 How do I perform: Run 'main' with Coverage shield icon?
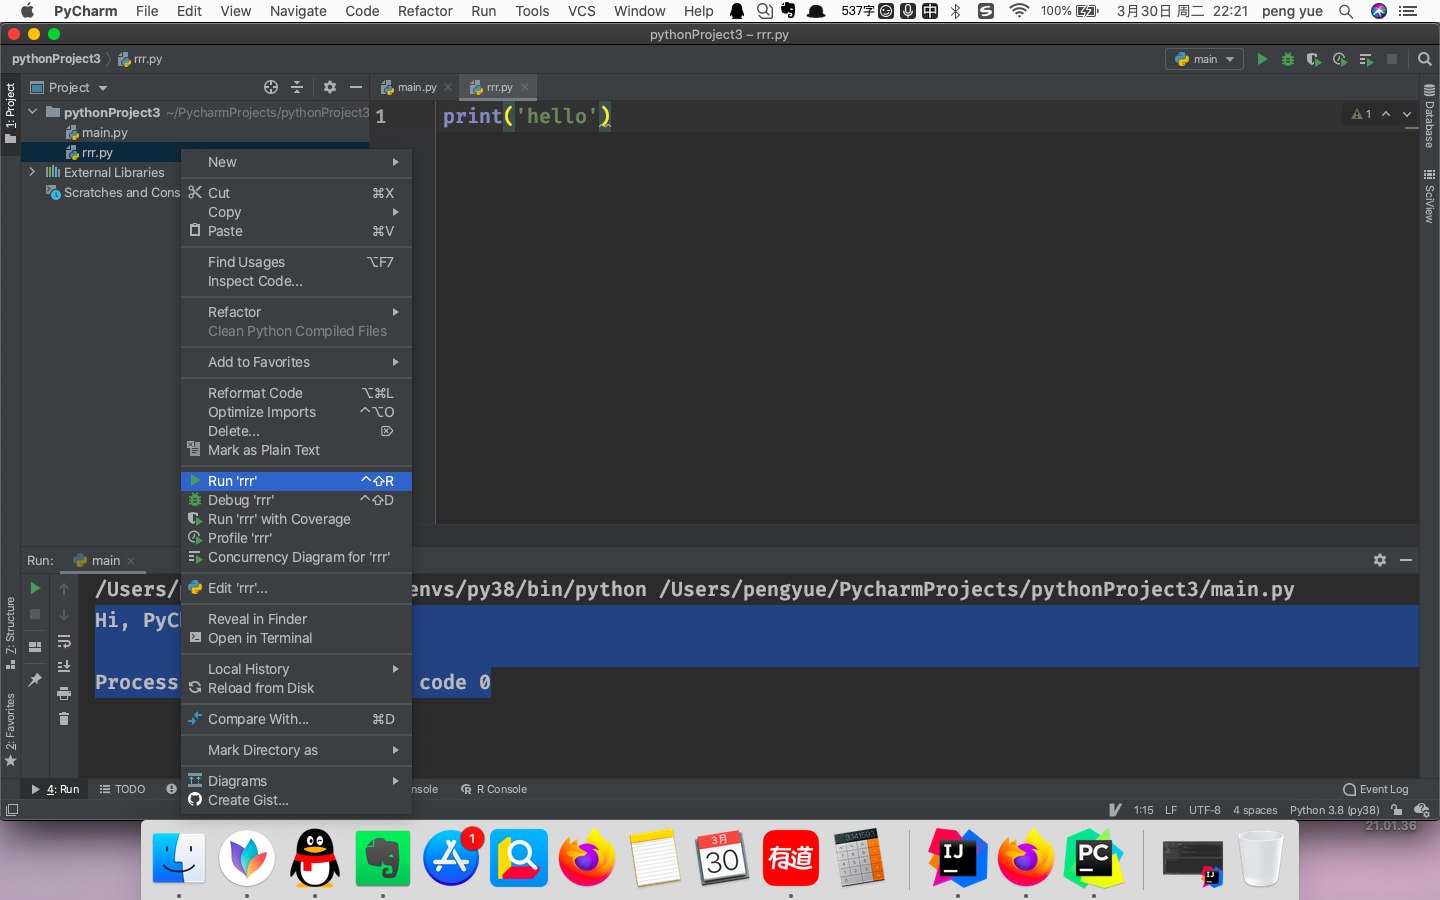(x=1313, y=59)
